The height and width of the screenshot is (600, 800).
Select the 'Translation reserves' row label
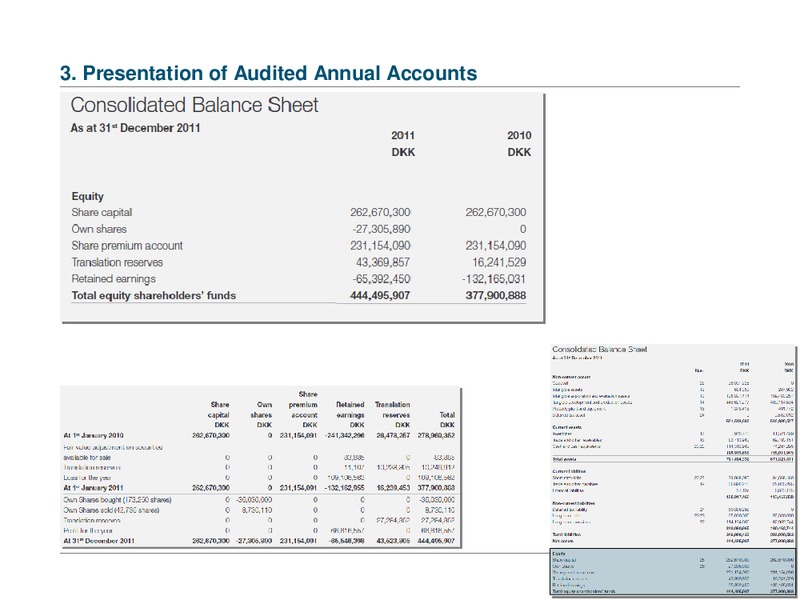(x=117, y=262)
